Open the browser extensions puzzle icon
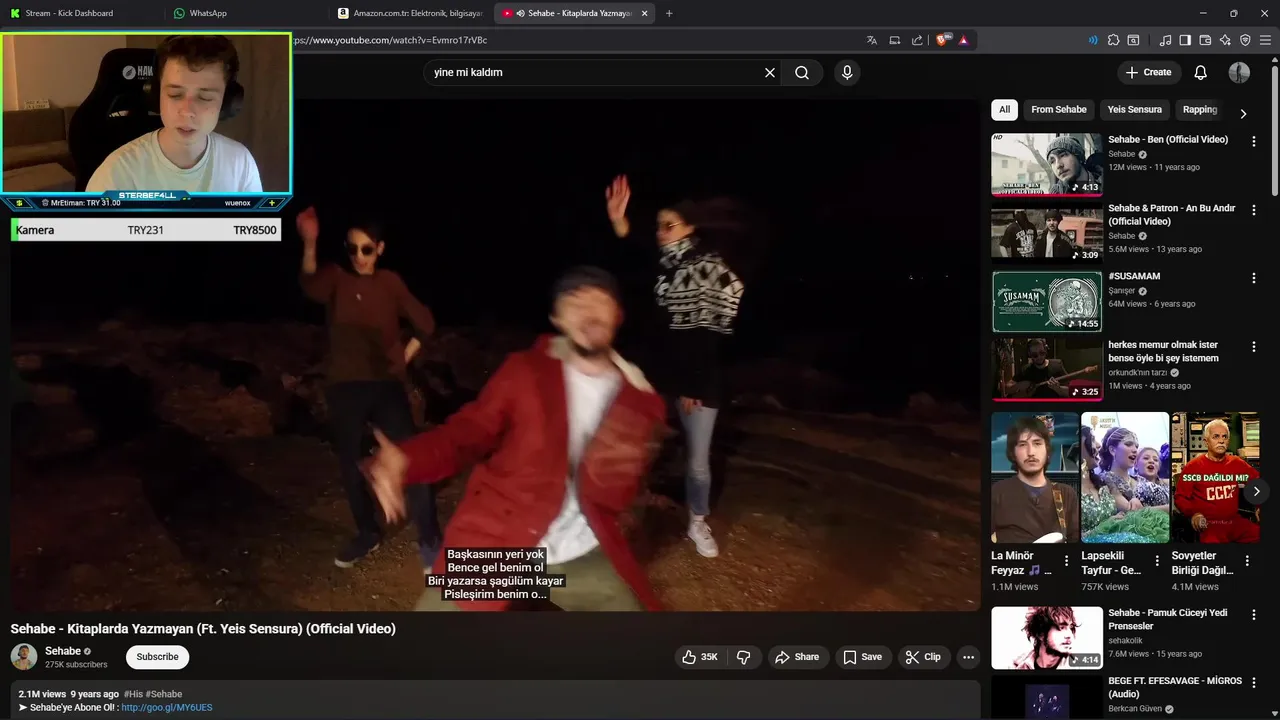 [1113, 40]
